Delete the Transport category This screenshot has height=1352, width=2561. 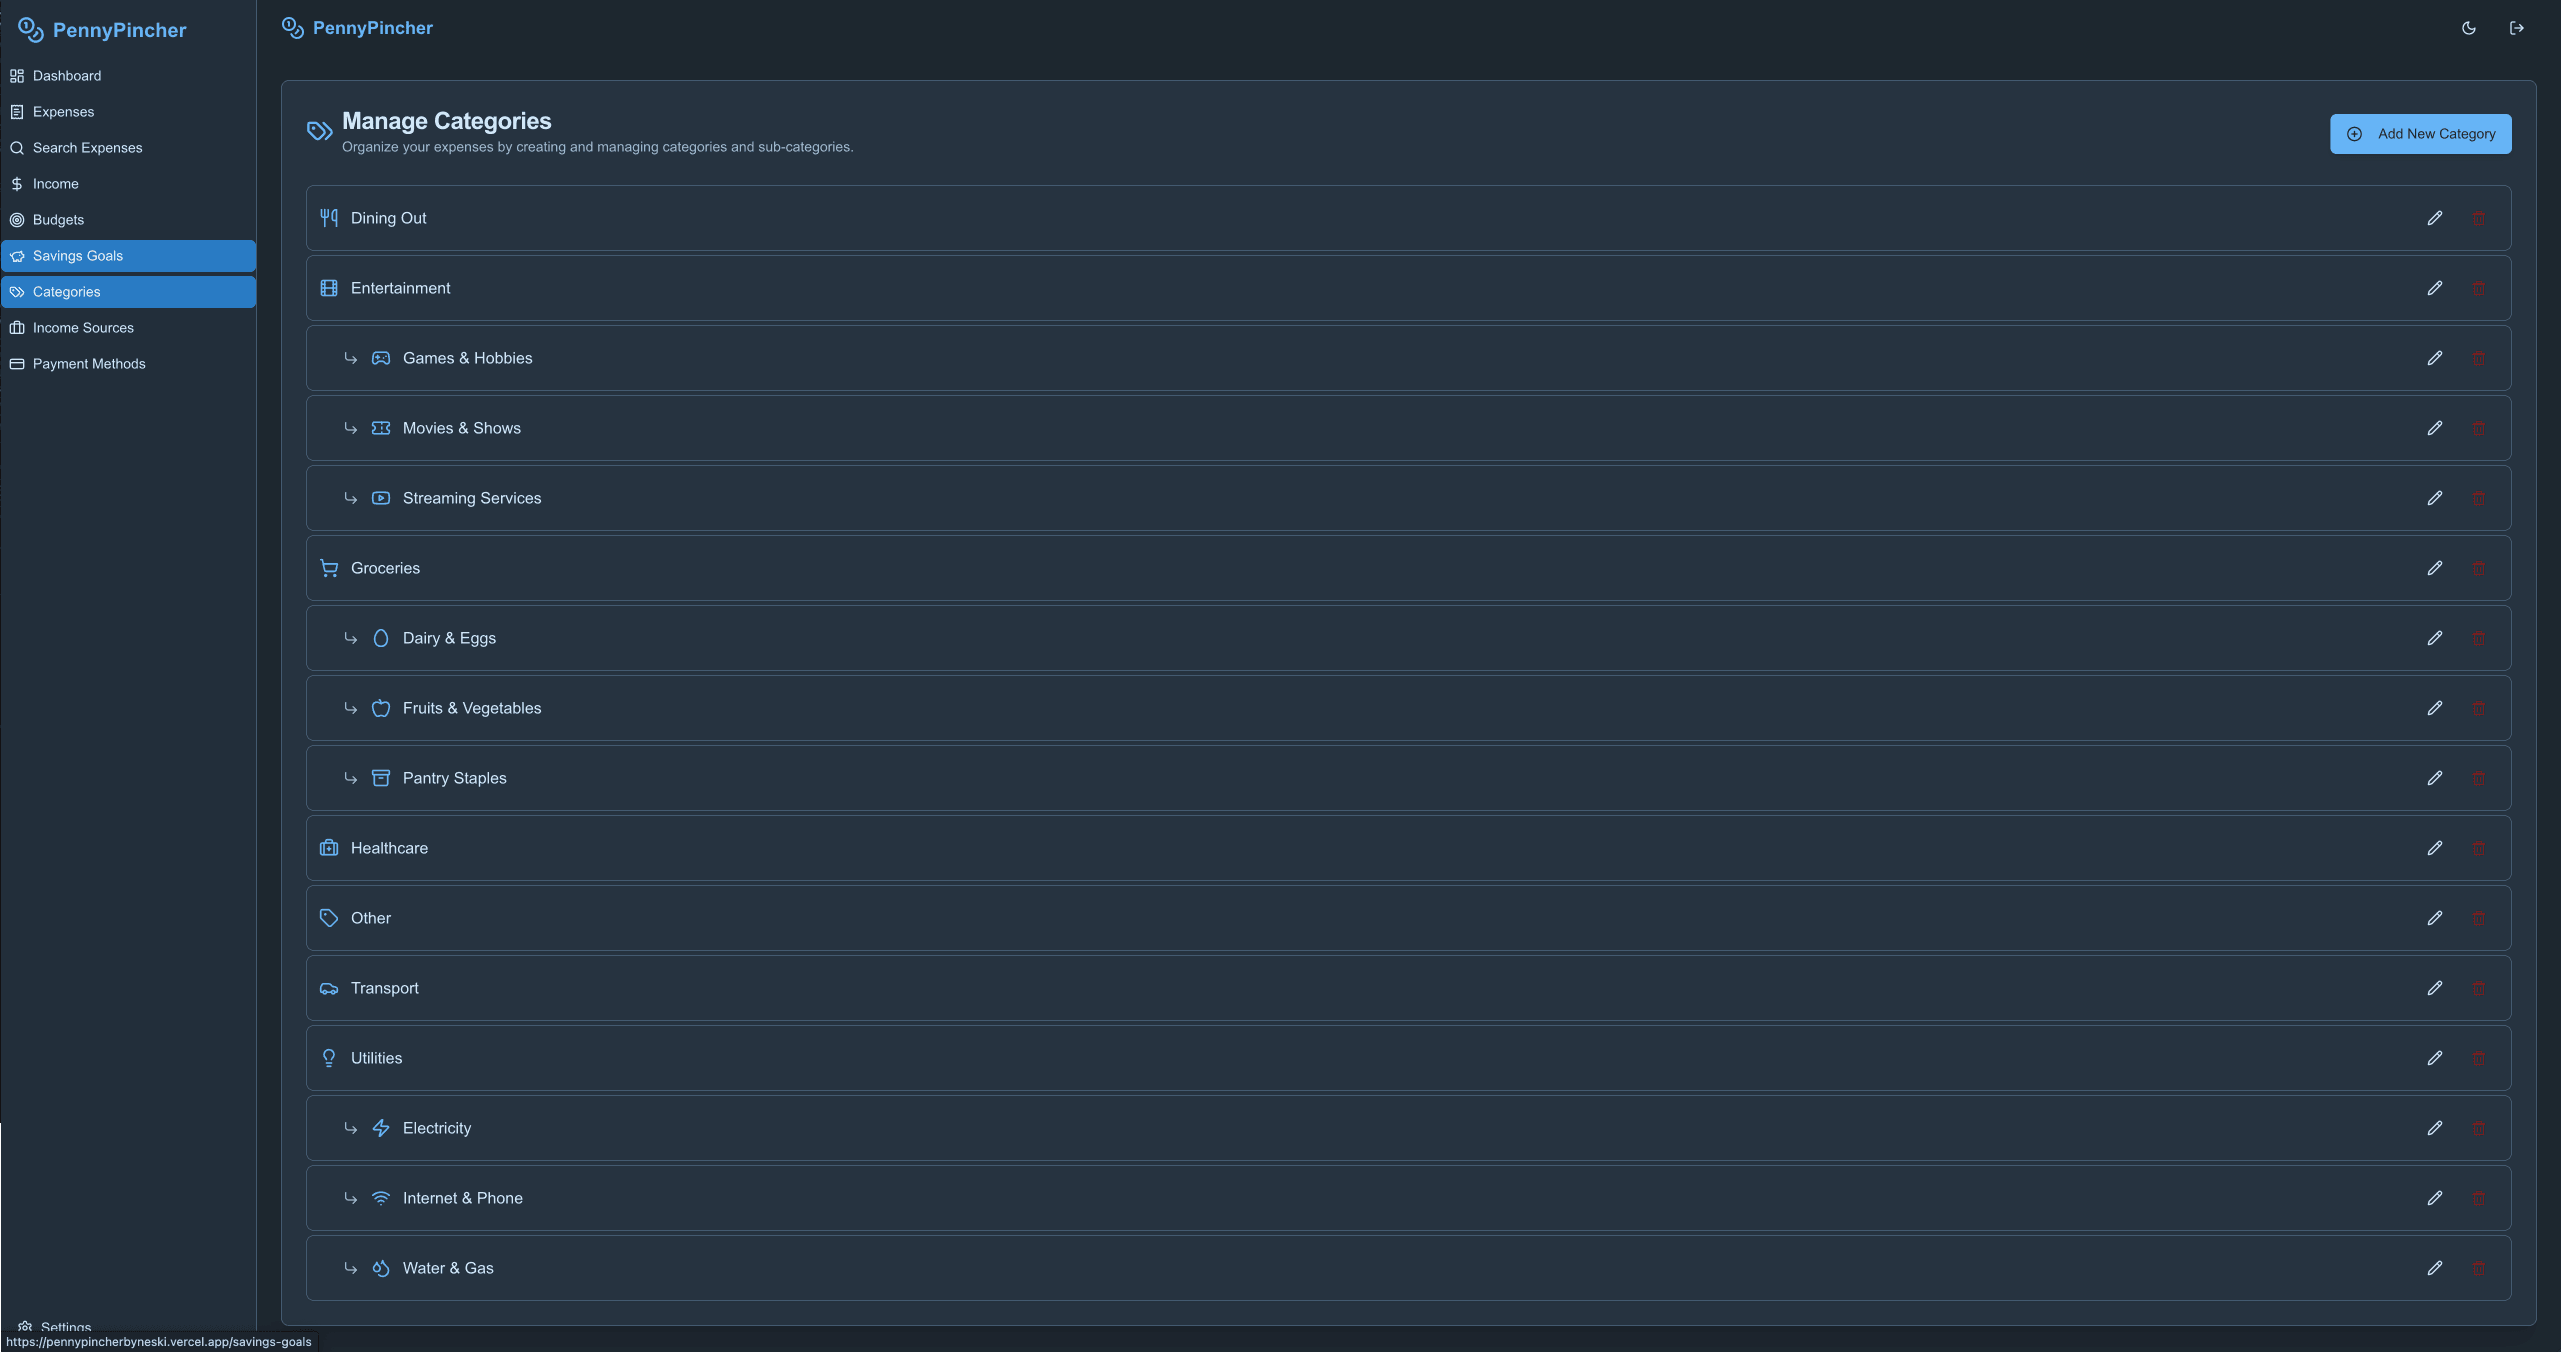(2478, 988)
